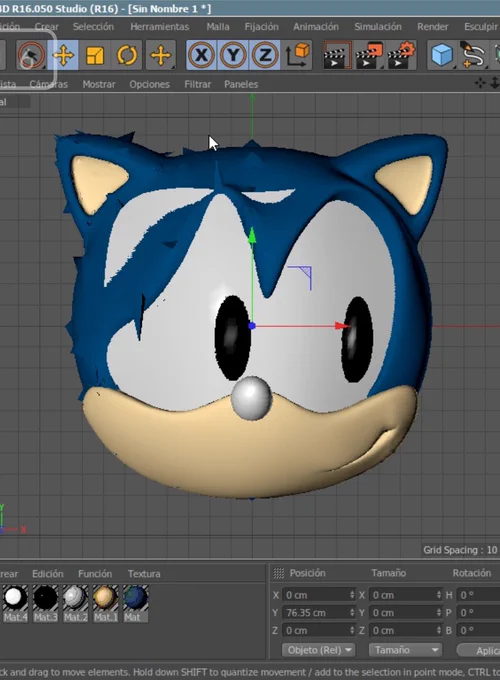Open the Esculpir menu
The image size is (500, 680).
point(481,26)
